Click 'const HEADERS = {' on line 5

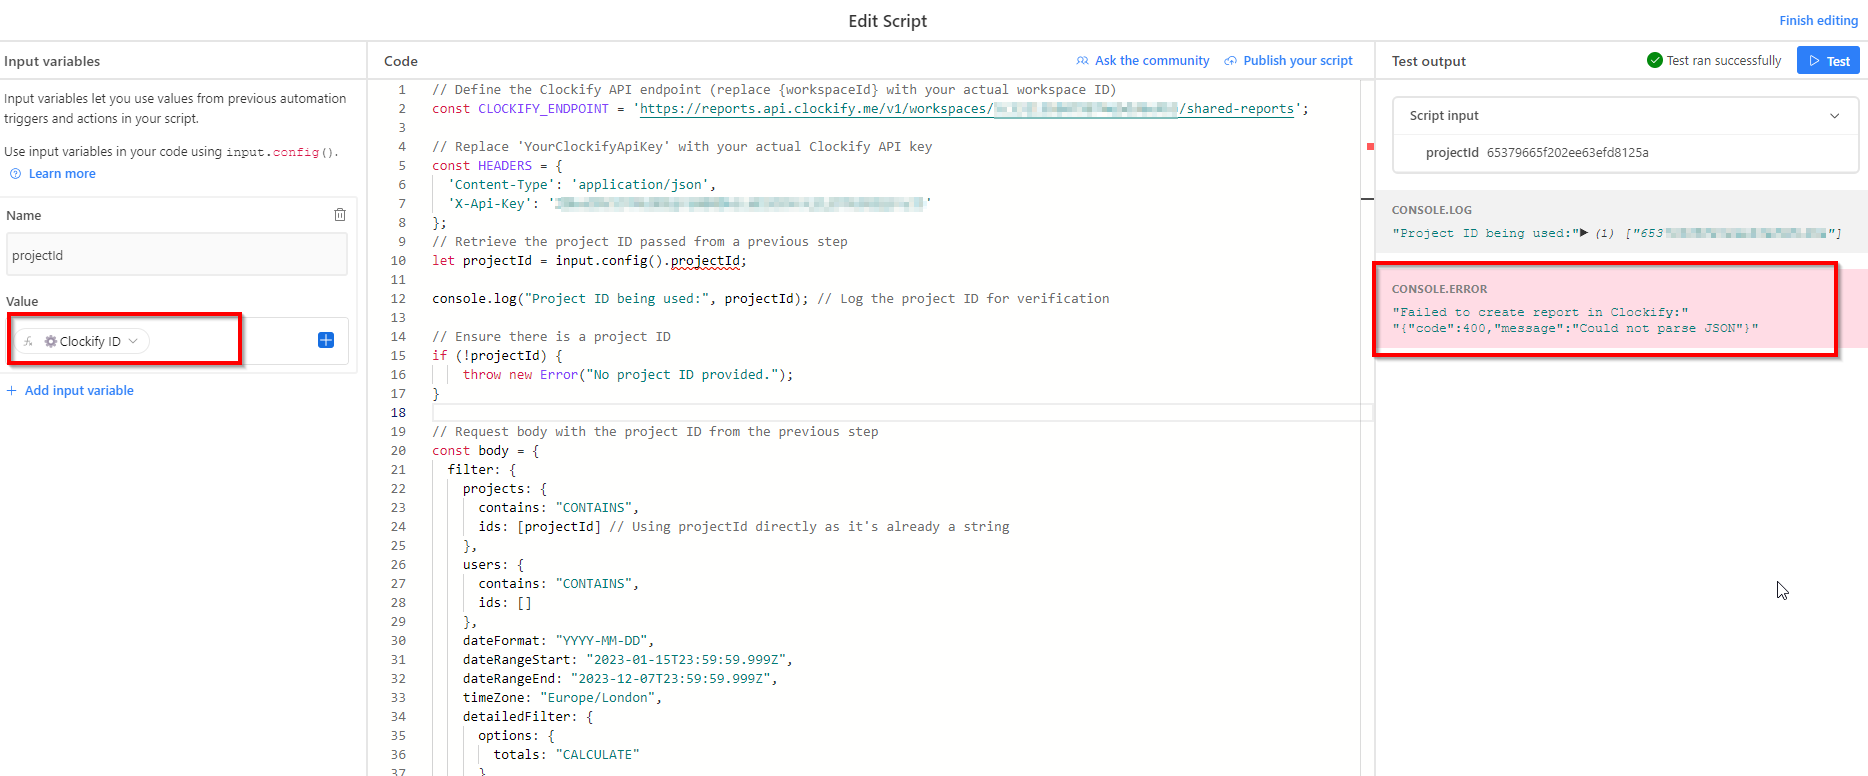[x=497, y=166]
